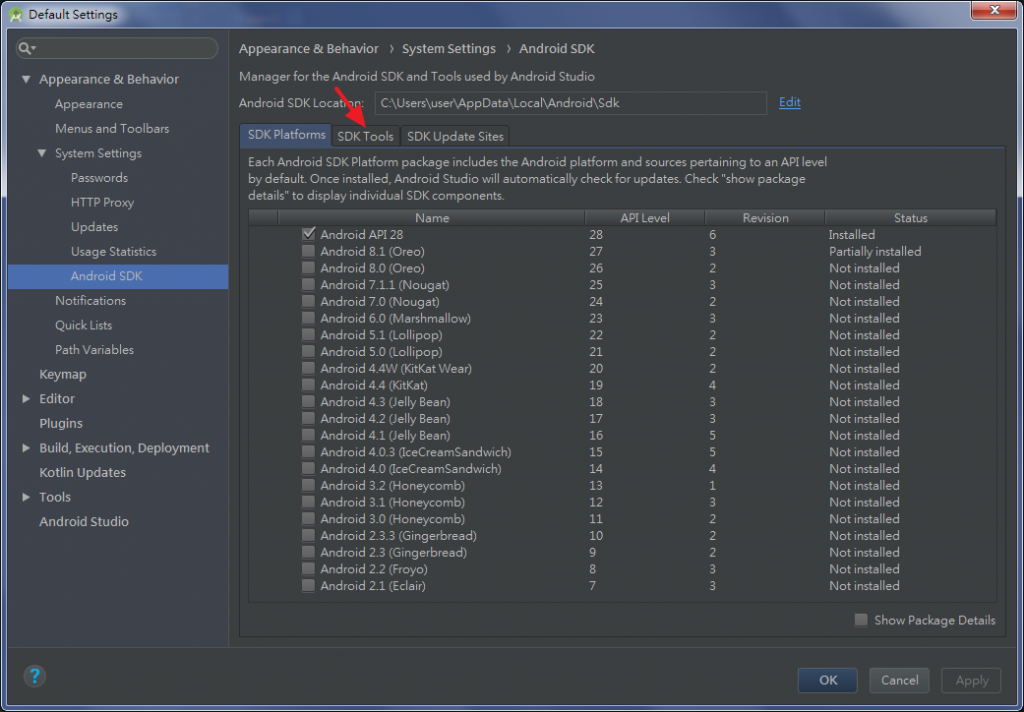The width and height of the screenshot is (1024, 712).
Task: Open the Passwords settings page
Action: coord(99,178)
